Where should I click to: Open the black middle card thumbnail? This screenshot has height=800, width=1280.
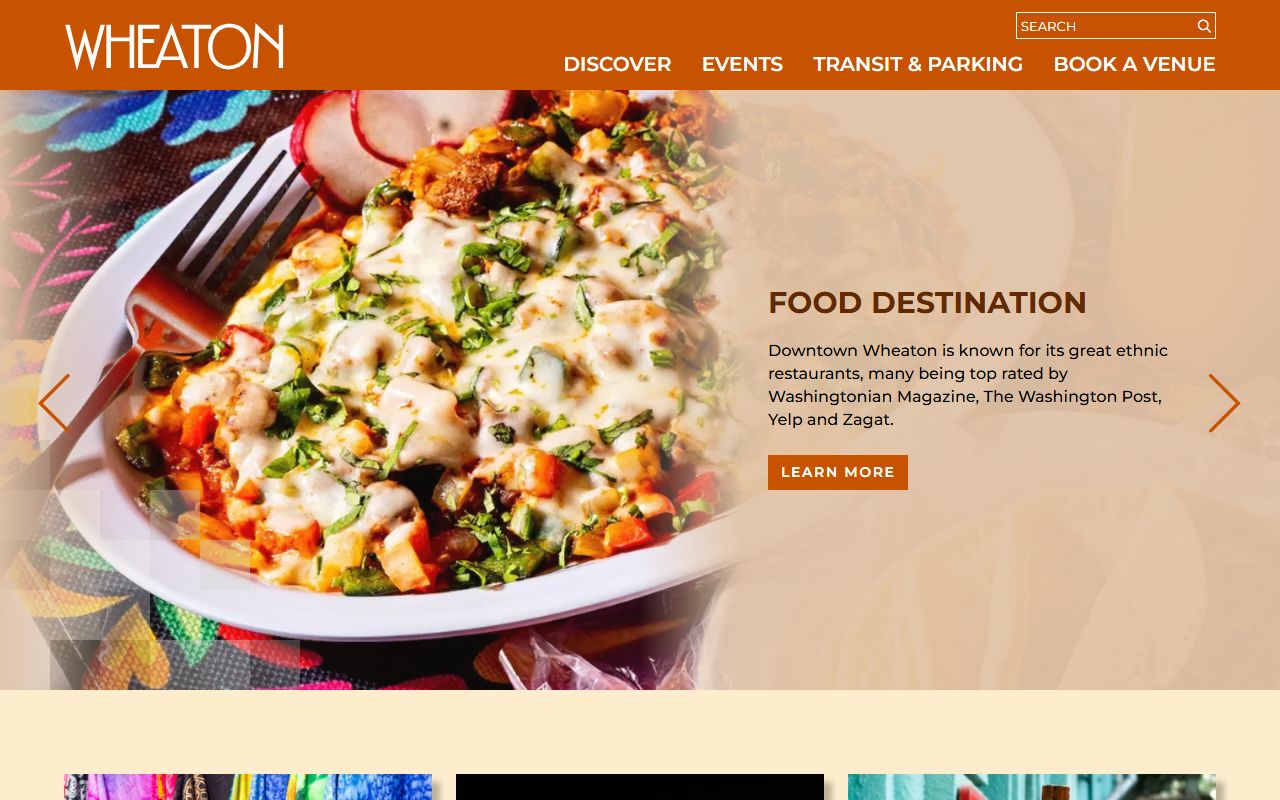tap(640, 787)
